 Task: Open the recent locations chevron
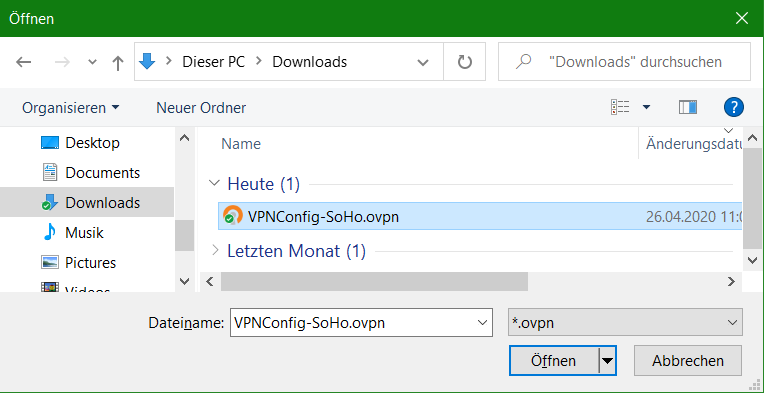pos(92,62)
